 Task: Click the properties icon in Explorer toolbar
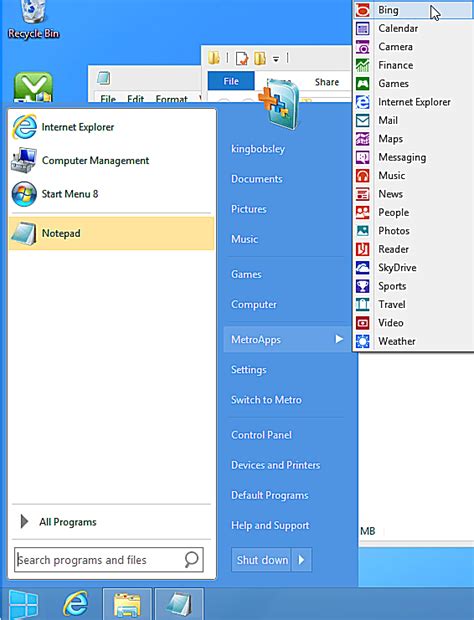[x=242, y=59]
